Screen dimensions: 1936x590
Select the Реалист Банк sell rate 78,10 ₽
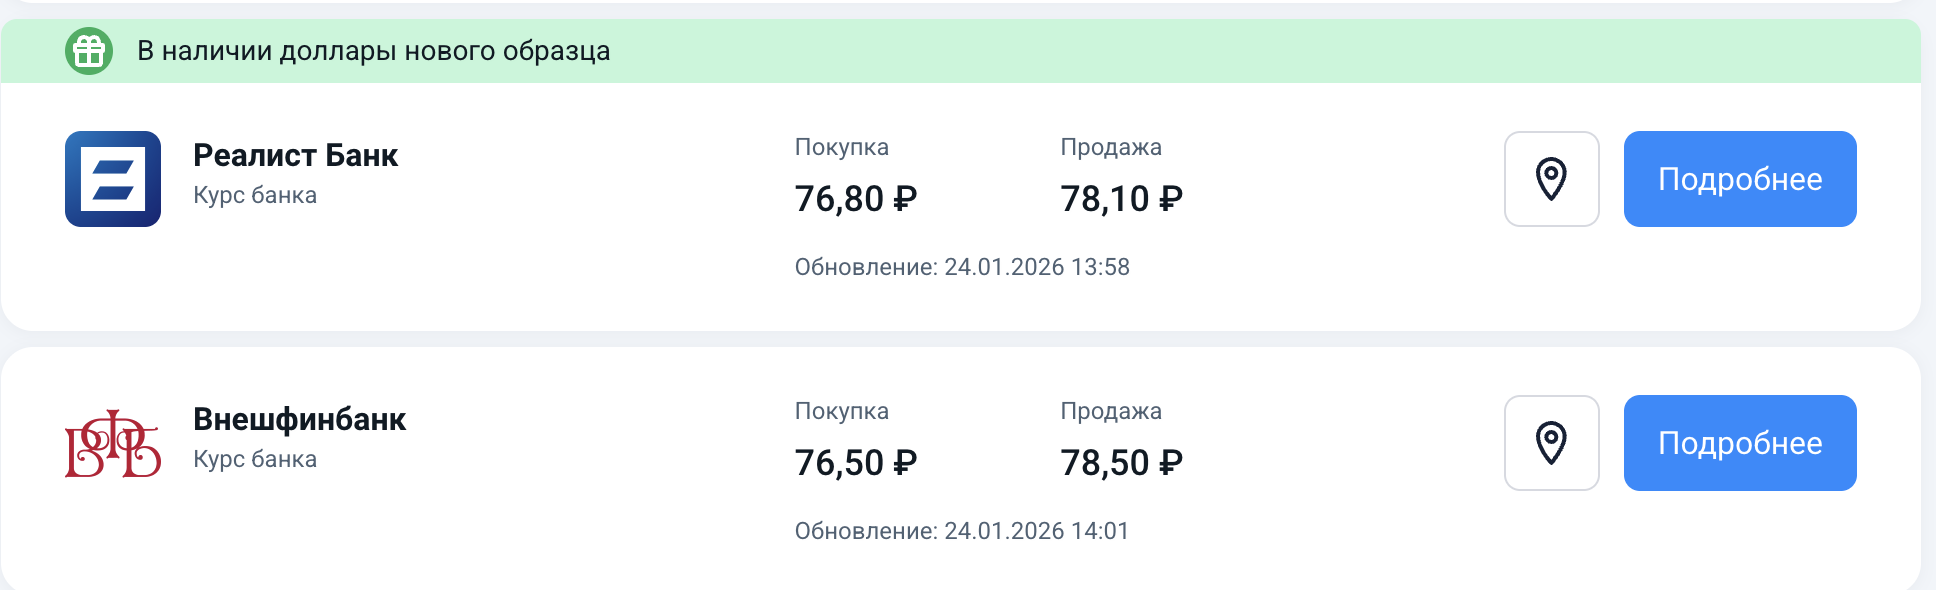(x=1121, y=199)
